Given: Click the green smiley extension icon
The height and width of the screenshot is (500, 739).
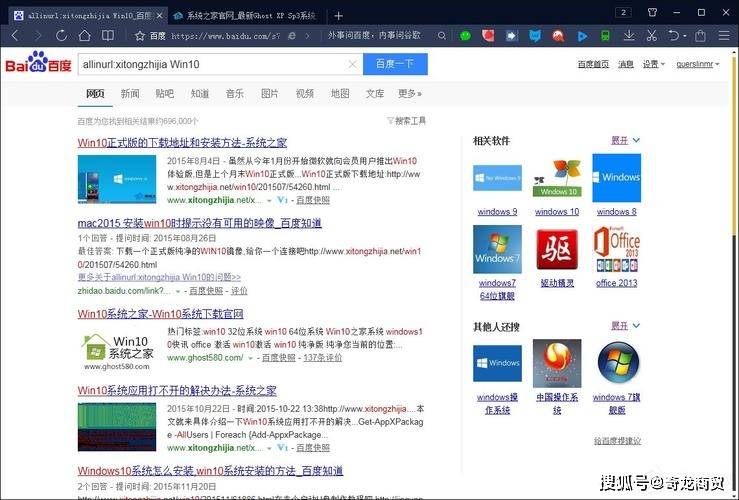Looking at the screenshot, I should [x=465, y=36].
